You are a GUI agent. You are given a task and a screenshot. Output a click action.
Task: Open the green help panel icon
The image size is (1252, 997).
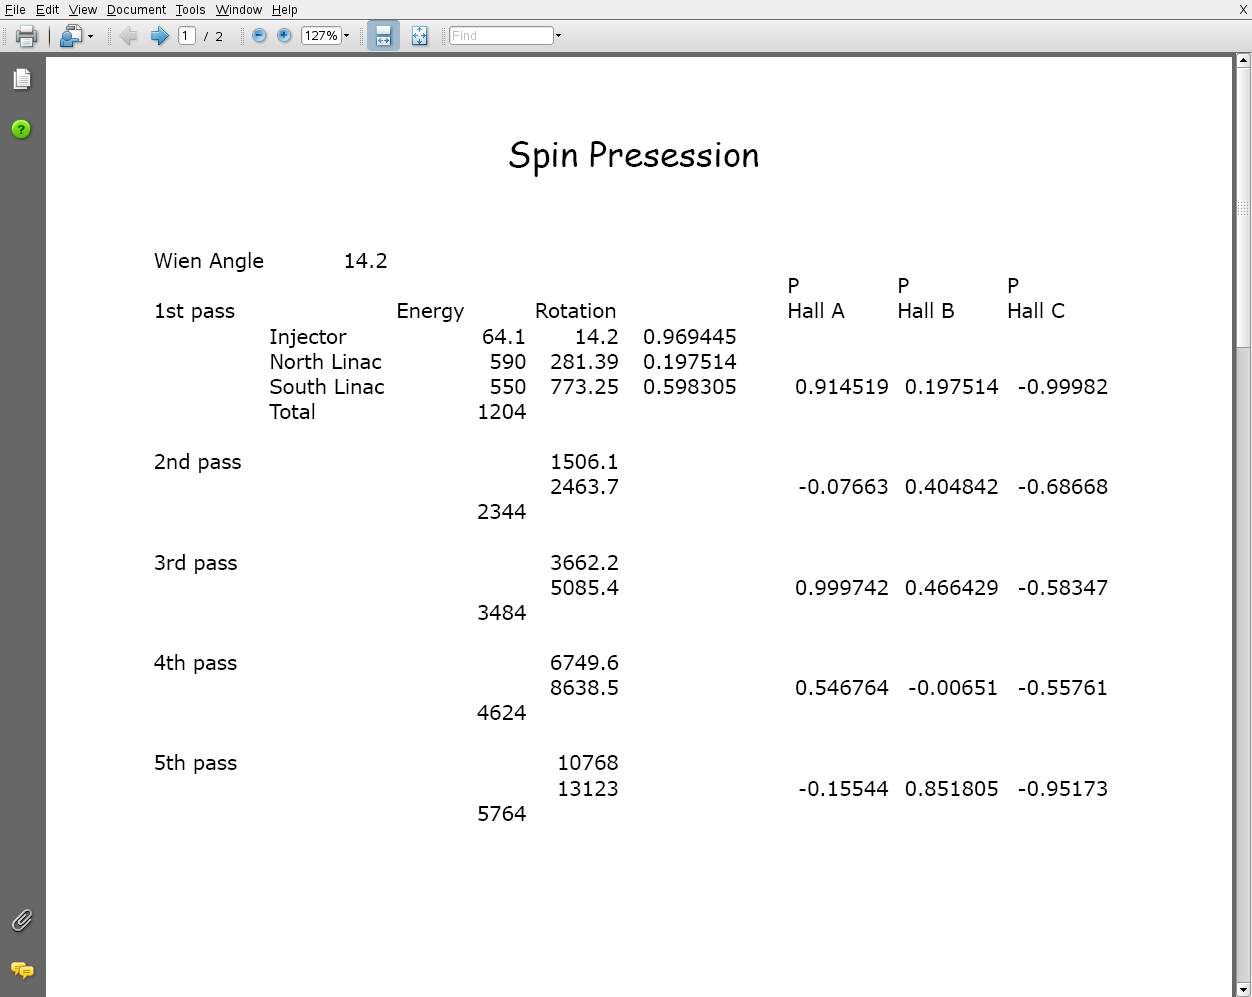tap(21, 129)
